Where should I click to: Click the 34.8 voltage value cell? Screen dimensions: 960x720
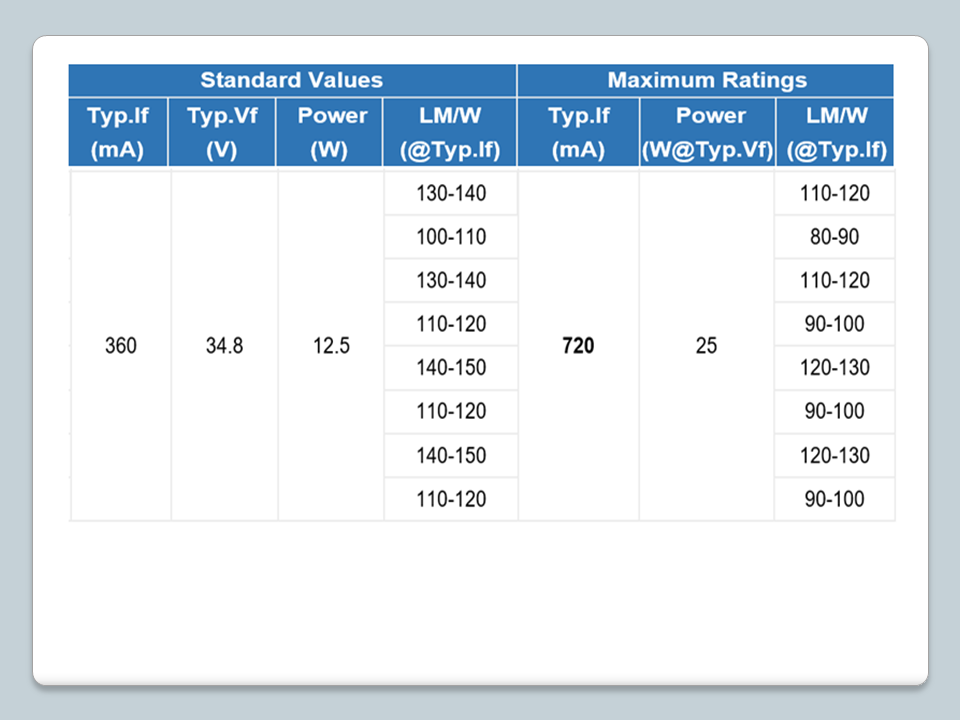tap(224, 346)
